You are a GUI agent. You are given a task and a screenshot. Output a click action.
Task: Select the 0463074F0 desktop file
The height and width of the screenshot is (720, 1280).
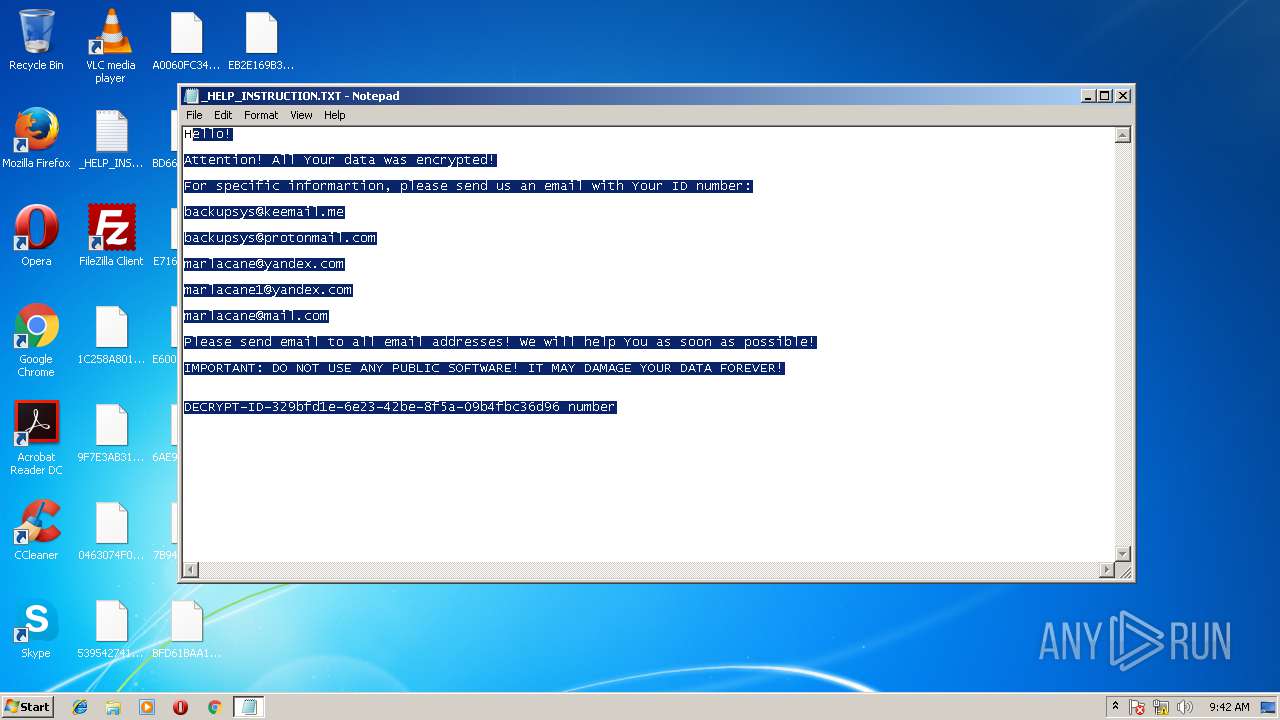[111, 531]
